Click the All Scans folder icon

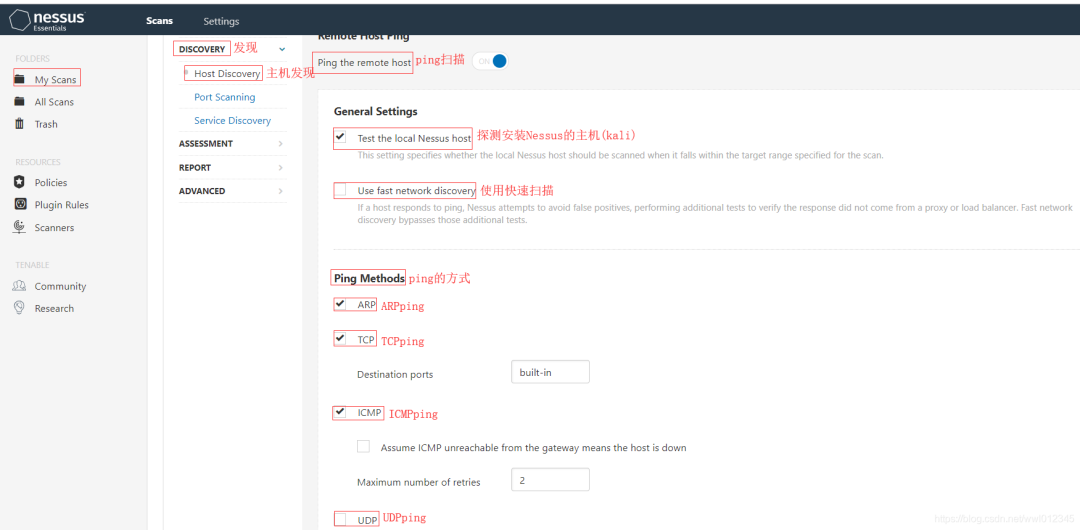(19, 101)
